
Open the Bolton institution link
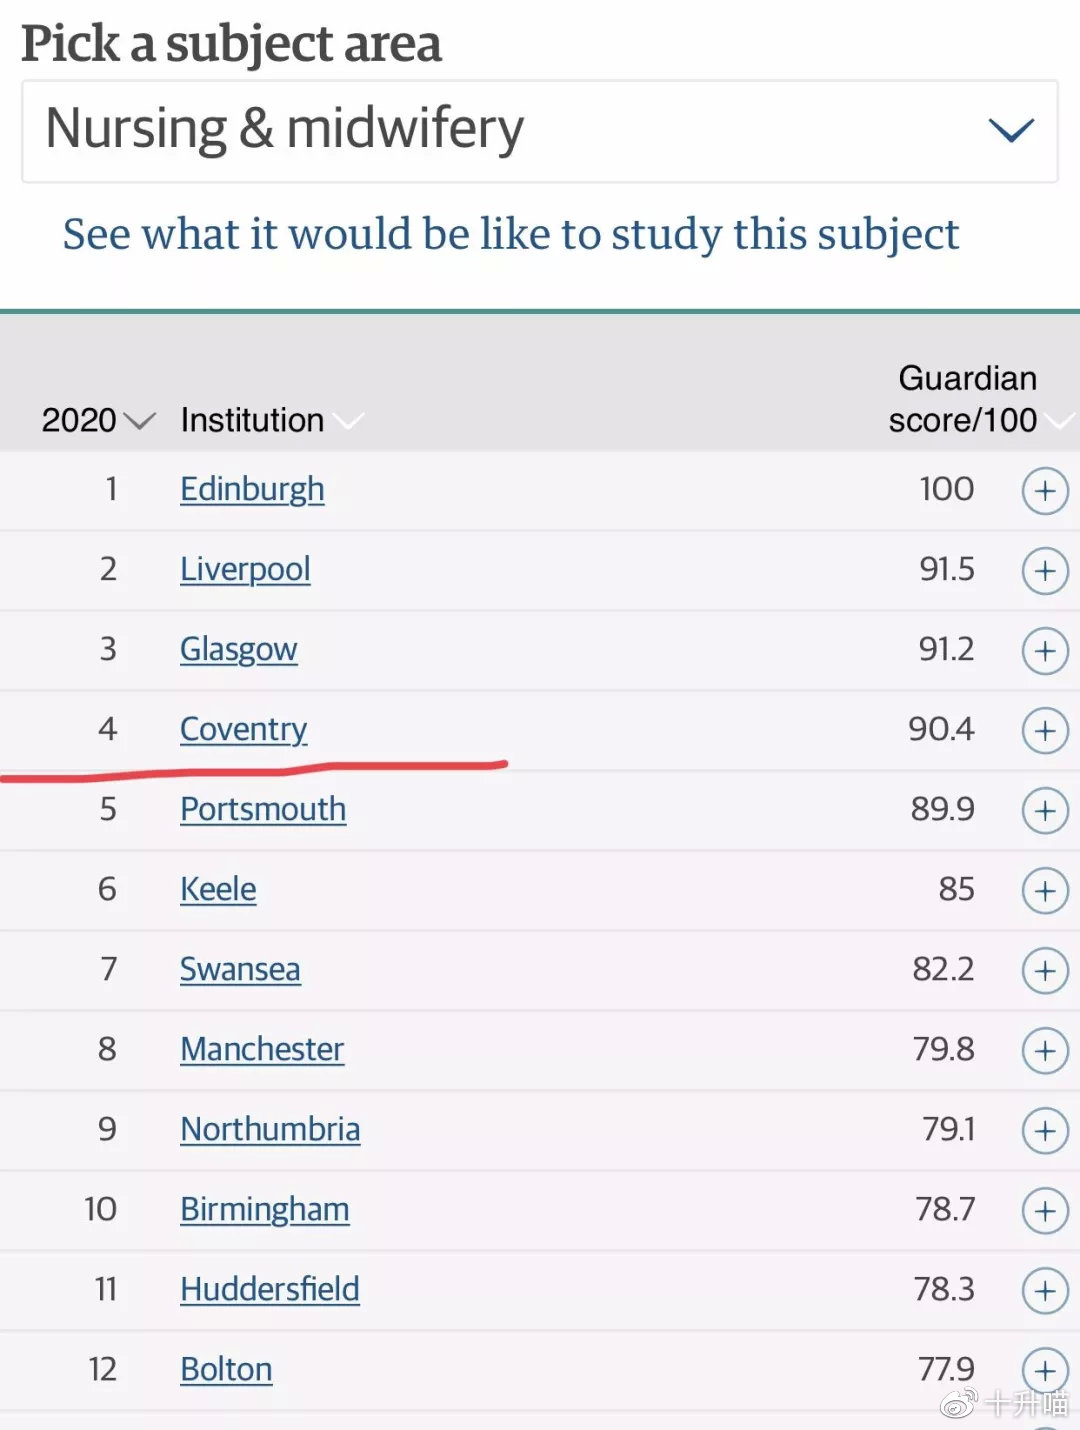pos(226,1369)
